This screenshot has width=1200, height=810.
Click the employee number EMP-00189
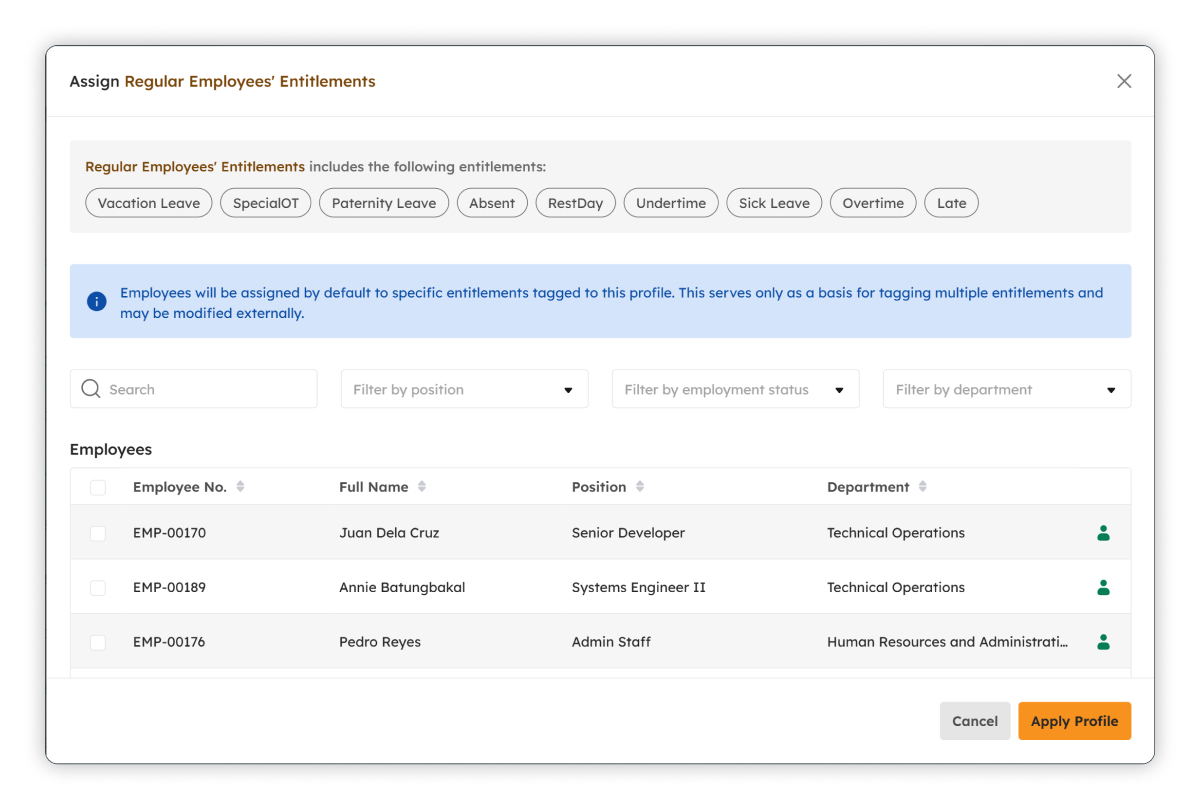[169, 587]
